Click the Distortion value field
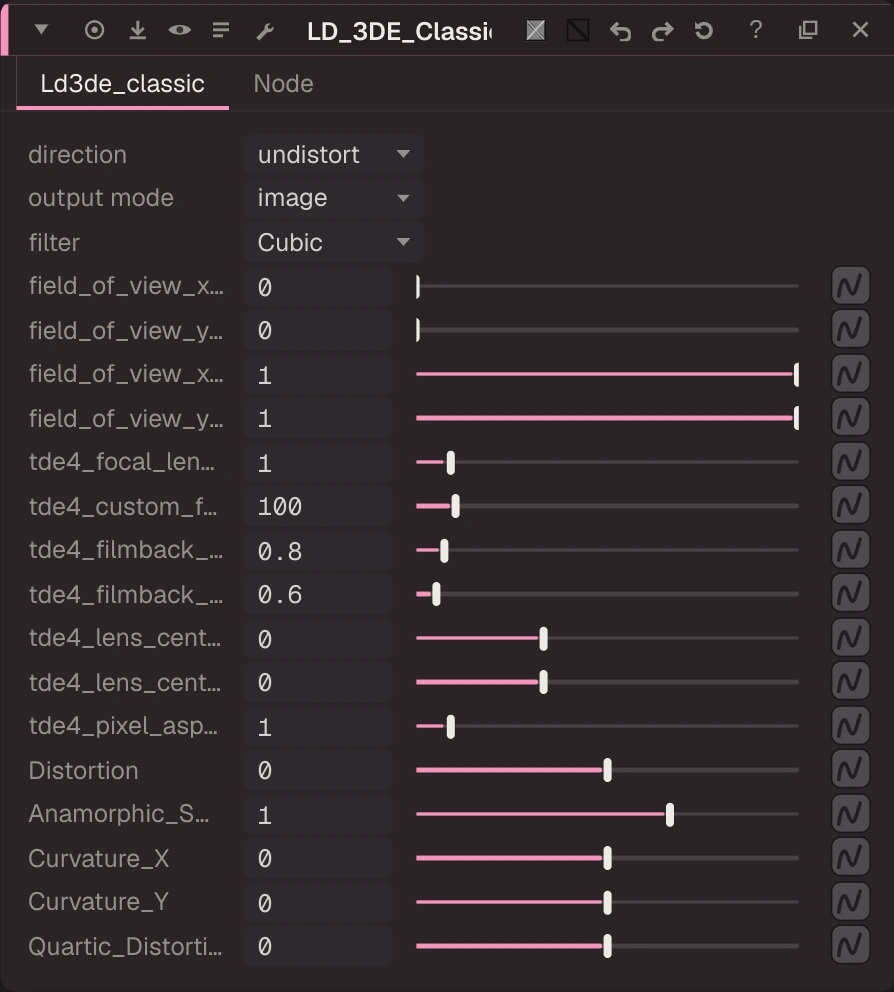 [318, 770]
